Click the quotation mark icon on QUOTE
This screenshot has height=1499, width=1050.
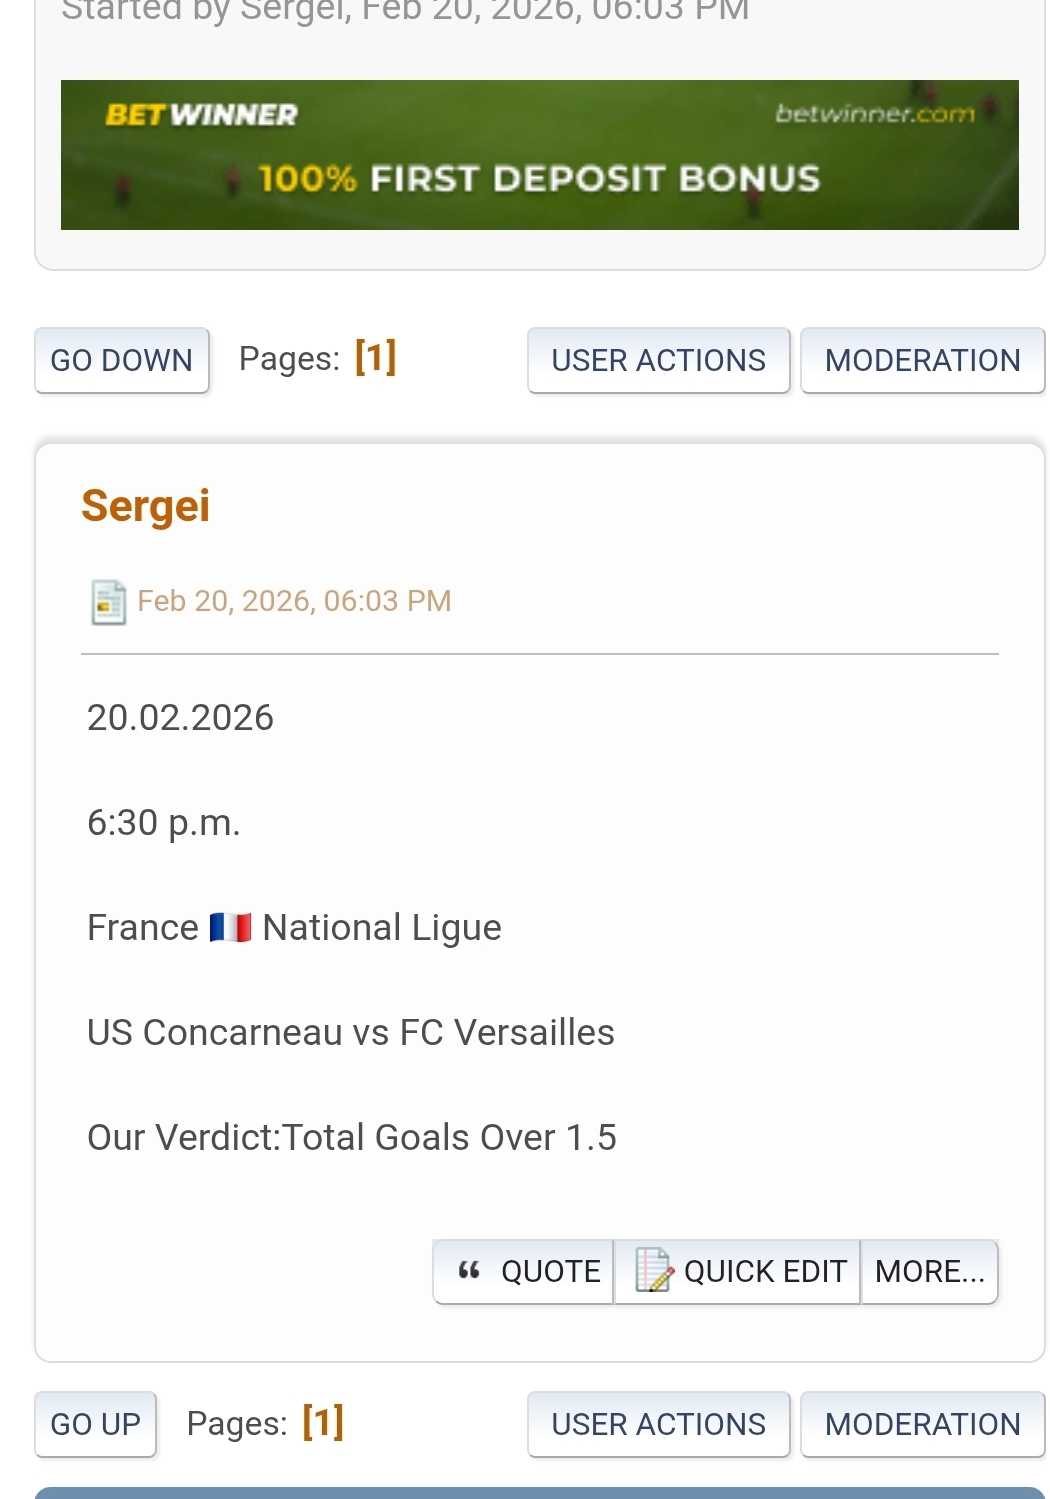(x=469, y=1271)
